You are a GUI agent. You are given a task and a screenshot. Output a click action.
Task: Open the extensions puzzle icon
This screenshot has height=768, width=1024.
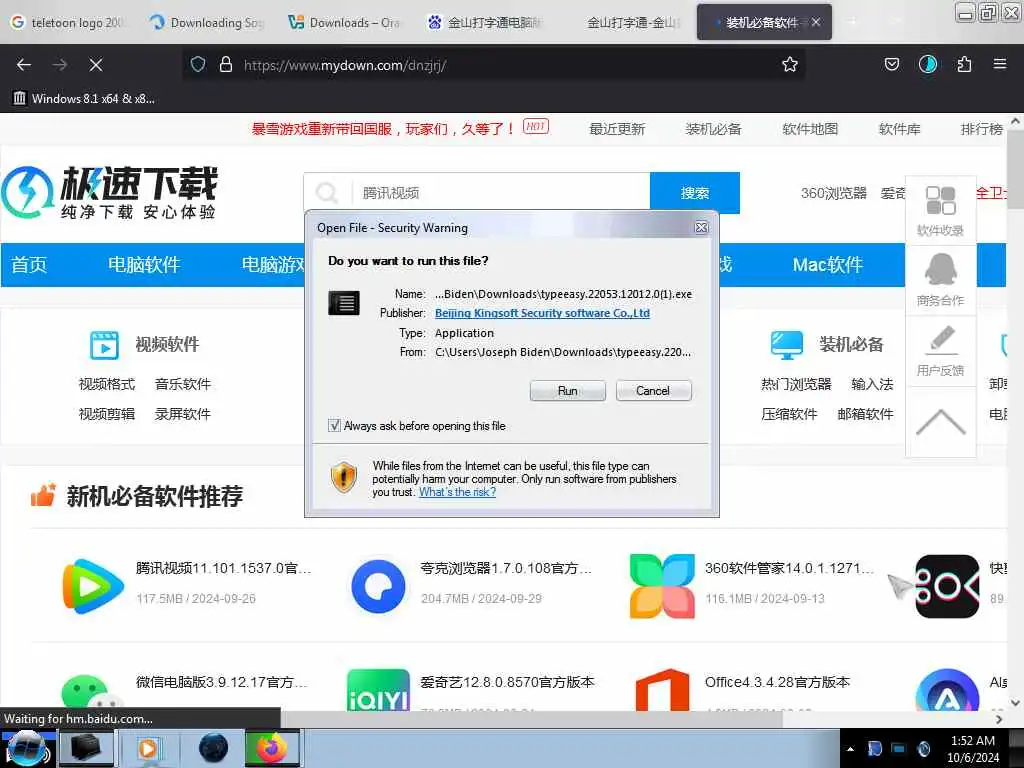pyautogui.click(x=964, y=64)
